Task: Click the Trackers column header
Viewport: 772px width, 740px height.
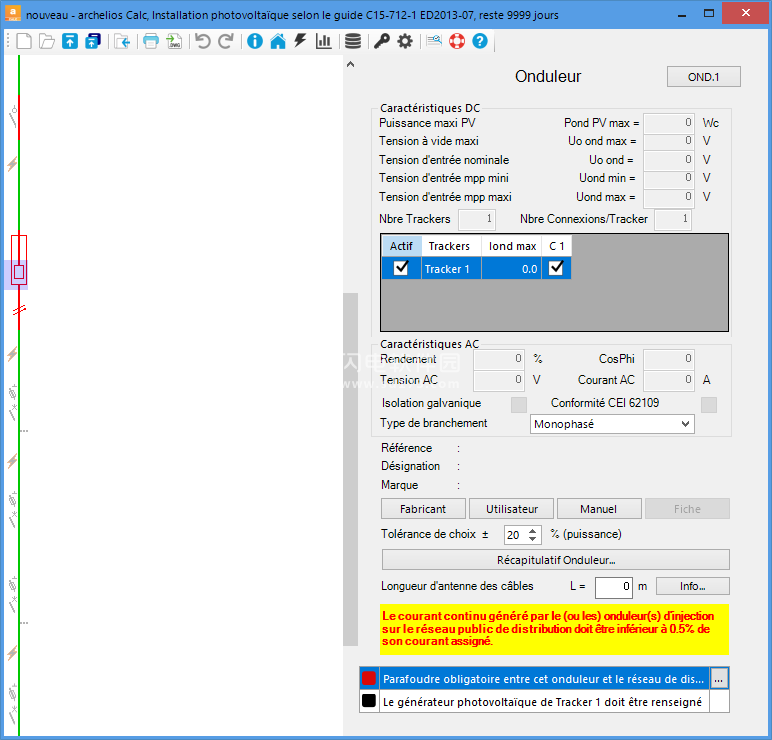Action: click(449, 246)
